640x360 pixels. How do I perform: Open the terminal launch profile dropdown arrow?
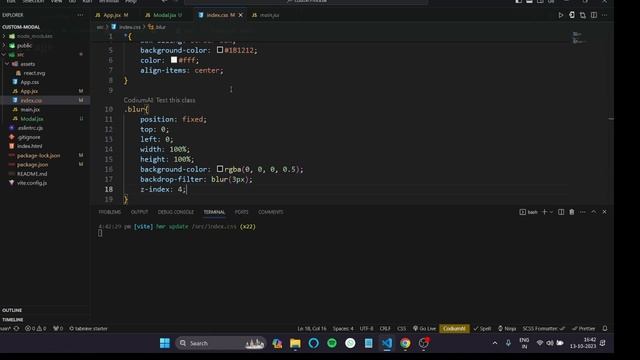click(x=551, y=212)
